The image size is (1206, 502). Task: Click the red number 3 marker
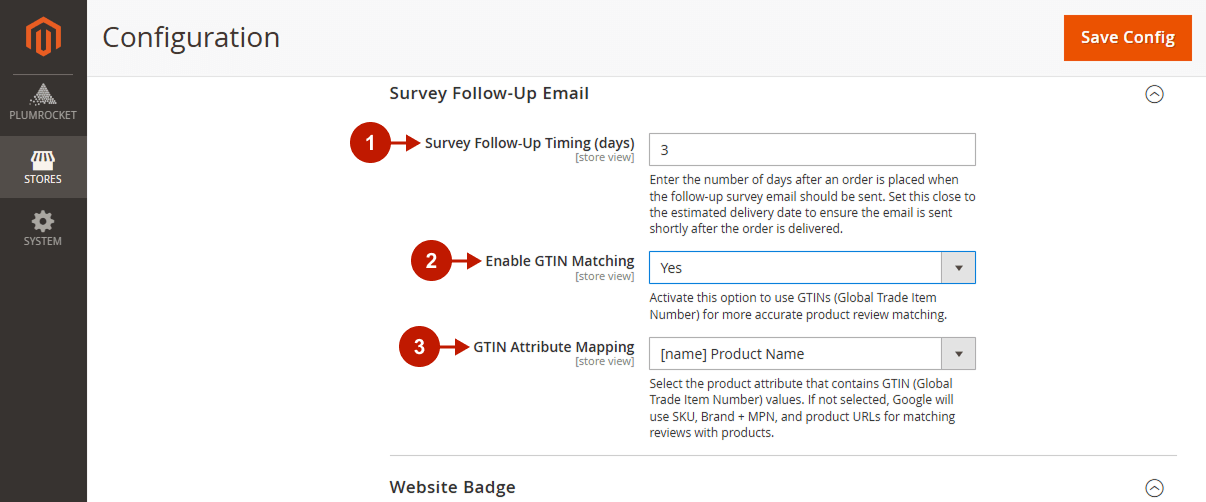click(x=420, y=347)
